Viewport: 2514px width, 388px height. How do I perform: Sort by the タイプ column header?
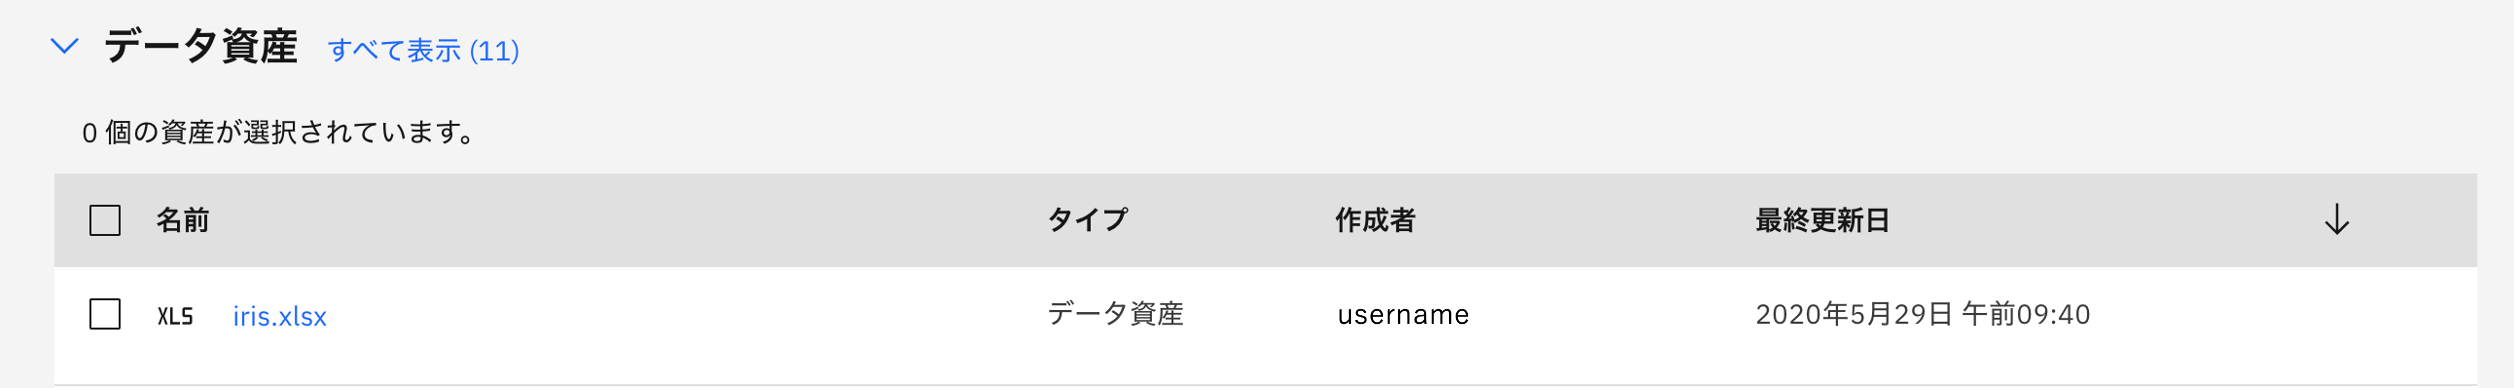pyautogui.click(x=1087, y=220)
